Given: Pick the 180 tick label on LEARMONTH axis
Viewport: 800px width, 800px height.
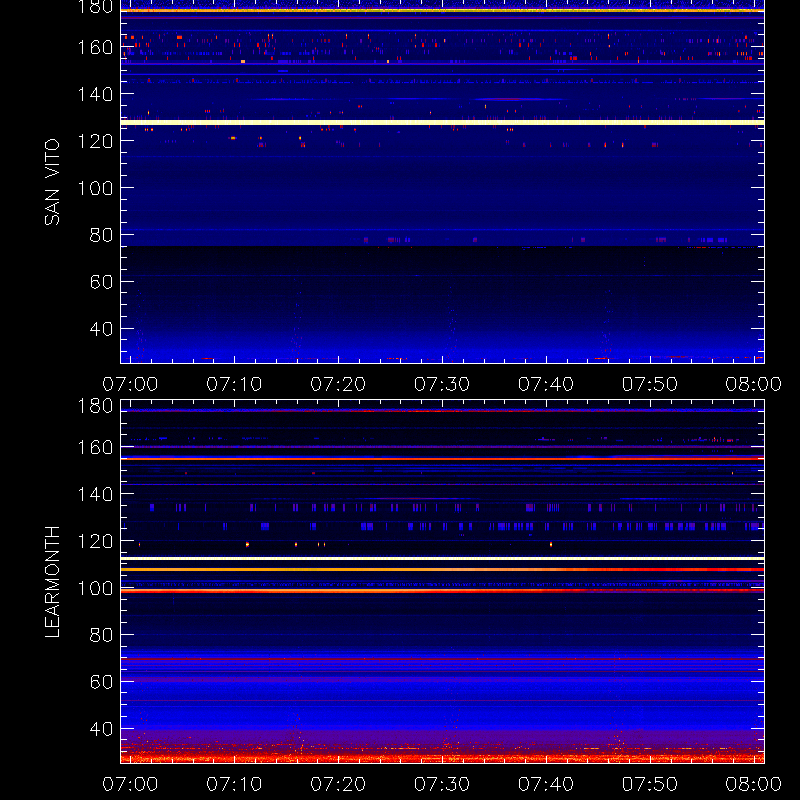Looking at the screenshot, I should [x=95, y=406].
